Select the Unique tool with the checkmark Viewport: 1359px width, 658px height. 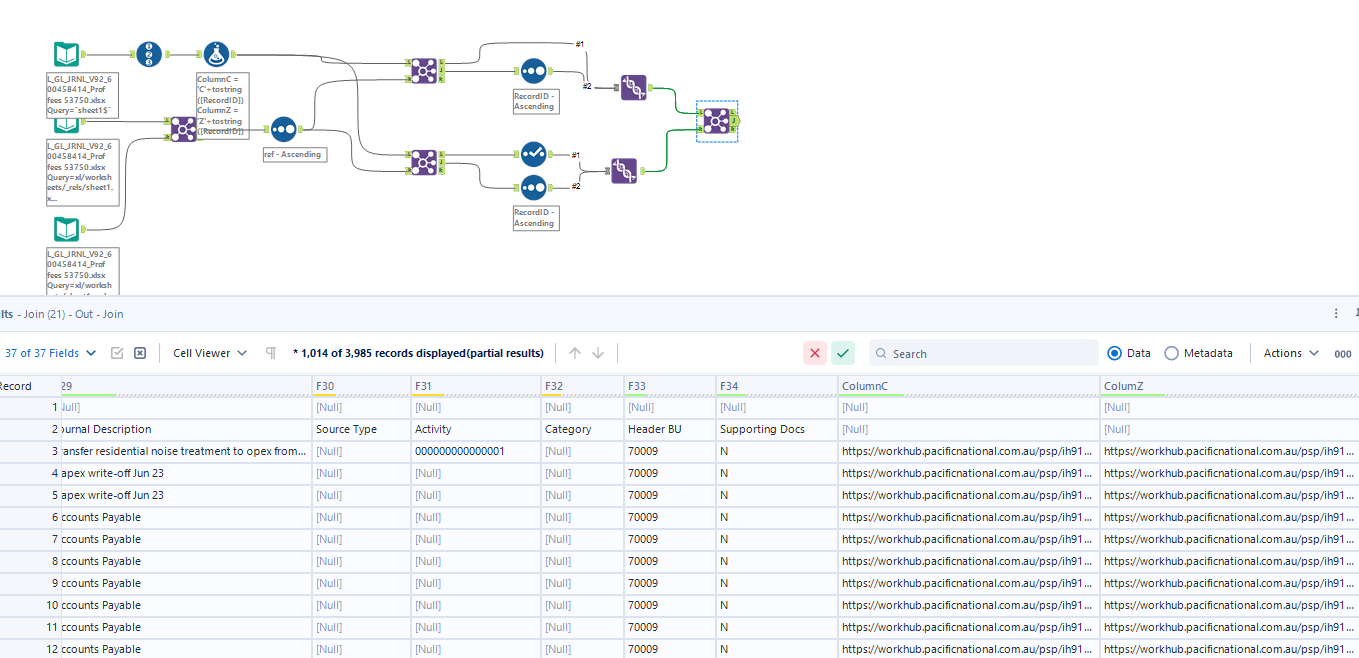pyautogui.click(x=533, y=154)
